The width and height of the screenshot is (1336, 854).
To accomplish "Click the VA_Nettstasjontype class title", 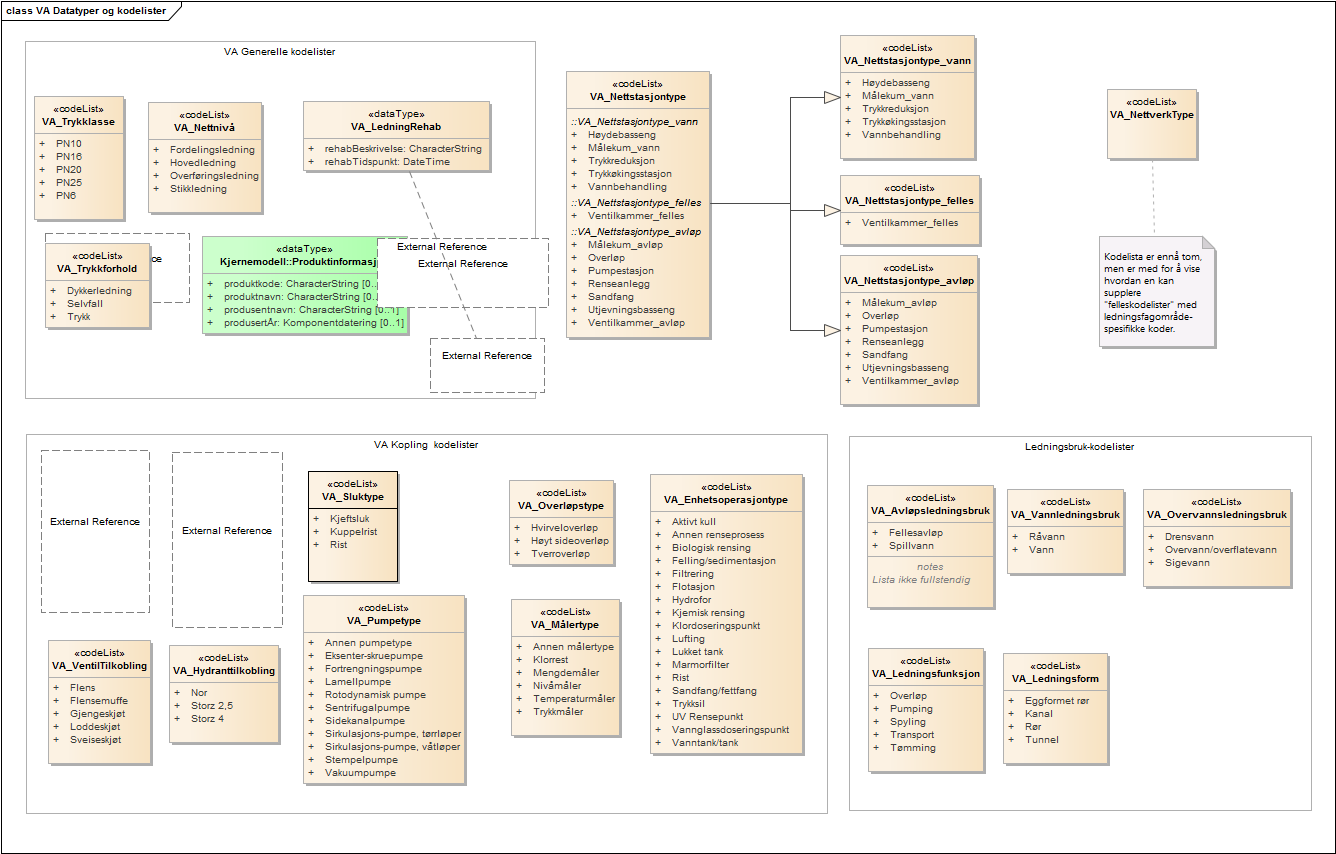I will tap(637, 97).
